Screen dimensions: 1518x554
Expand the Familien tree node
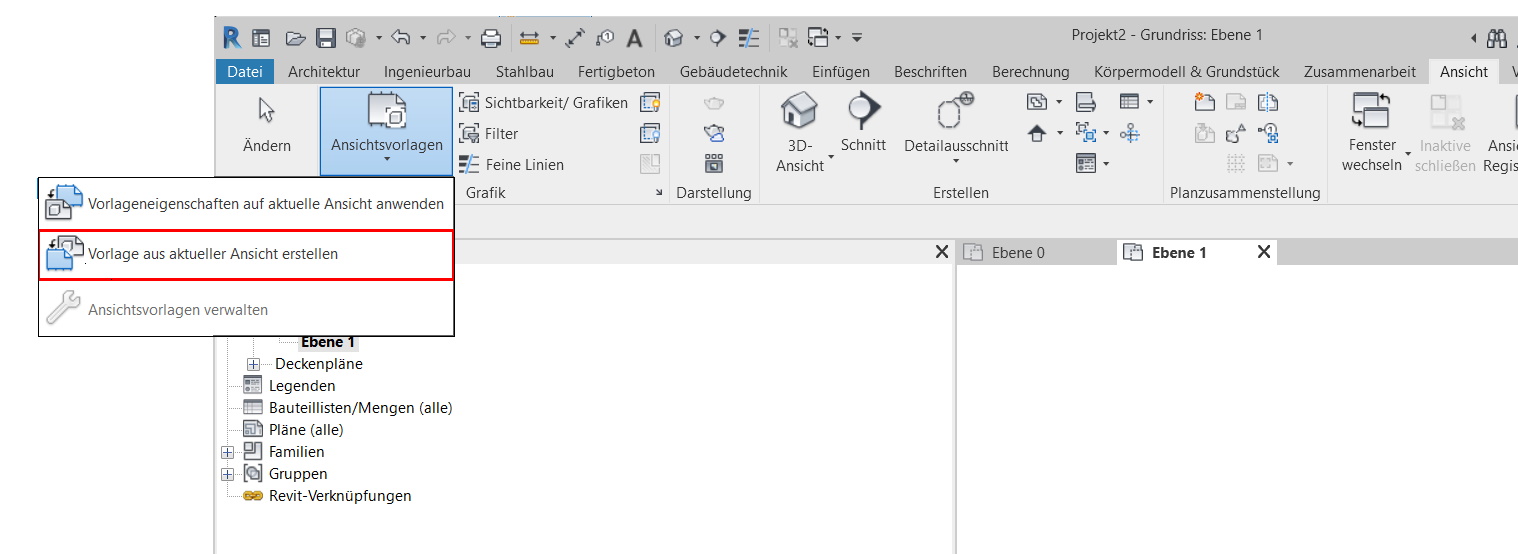coord(227,452)
